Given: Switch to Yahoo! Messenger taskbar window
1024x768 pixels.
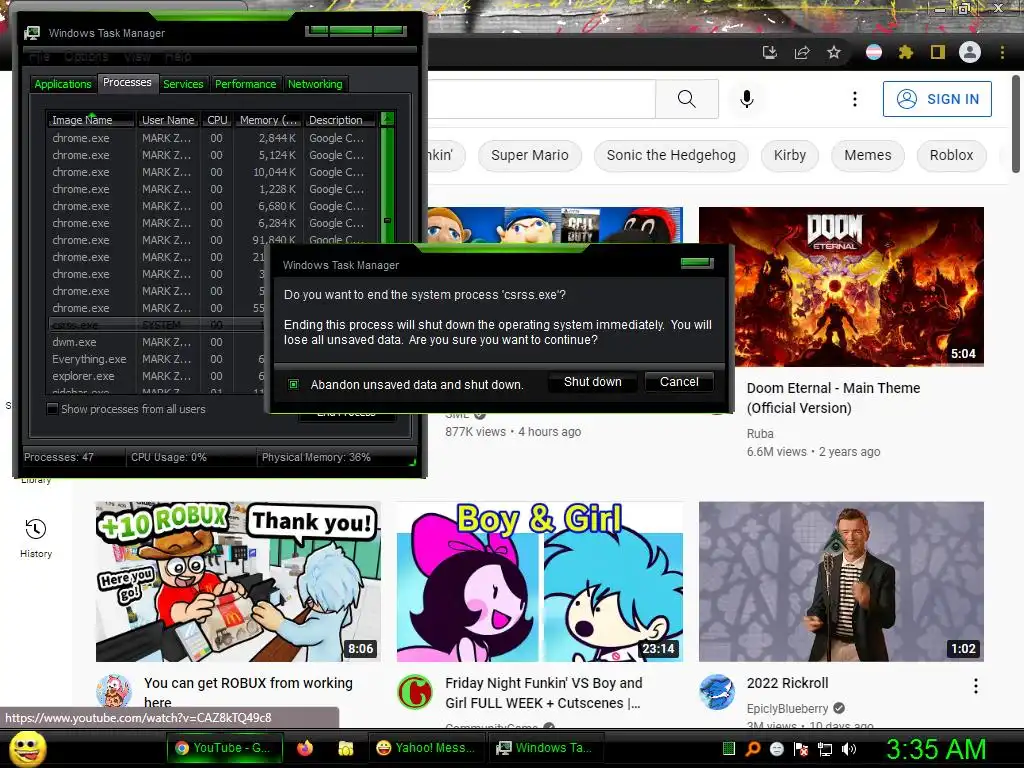Looking at the screenshot, I should (428, 748).
